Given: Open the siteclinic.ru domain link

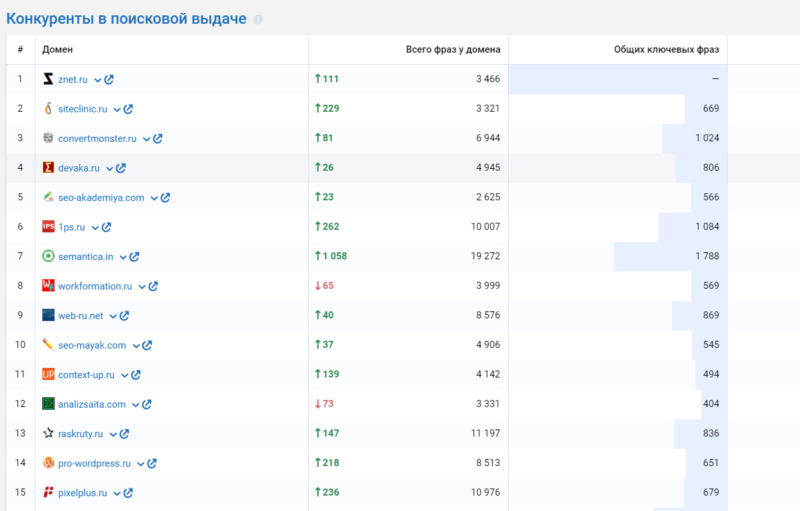Looking at the screenshot, I should coord(83,109).
